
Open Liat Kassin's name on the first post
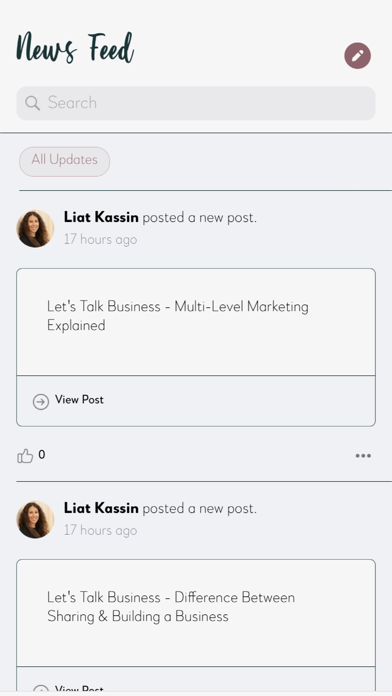pos(101,218)
